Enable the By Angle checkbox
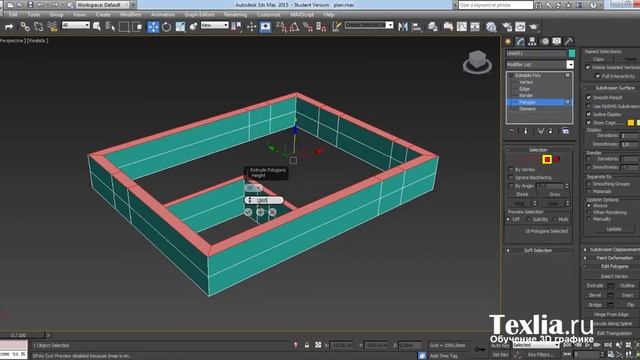The image size is (640, 360). (511, 186)
